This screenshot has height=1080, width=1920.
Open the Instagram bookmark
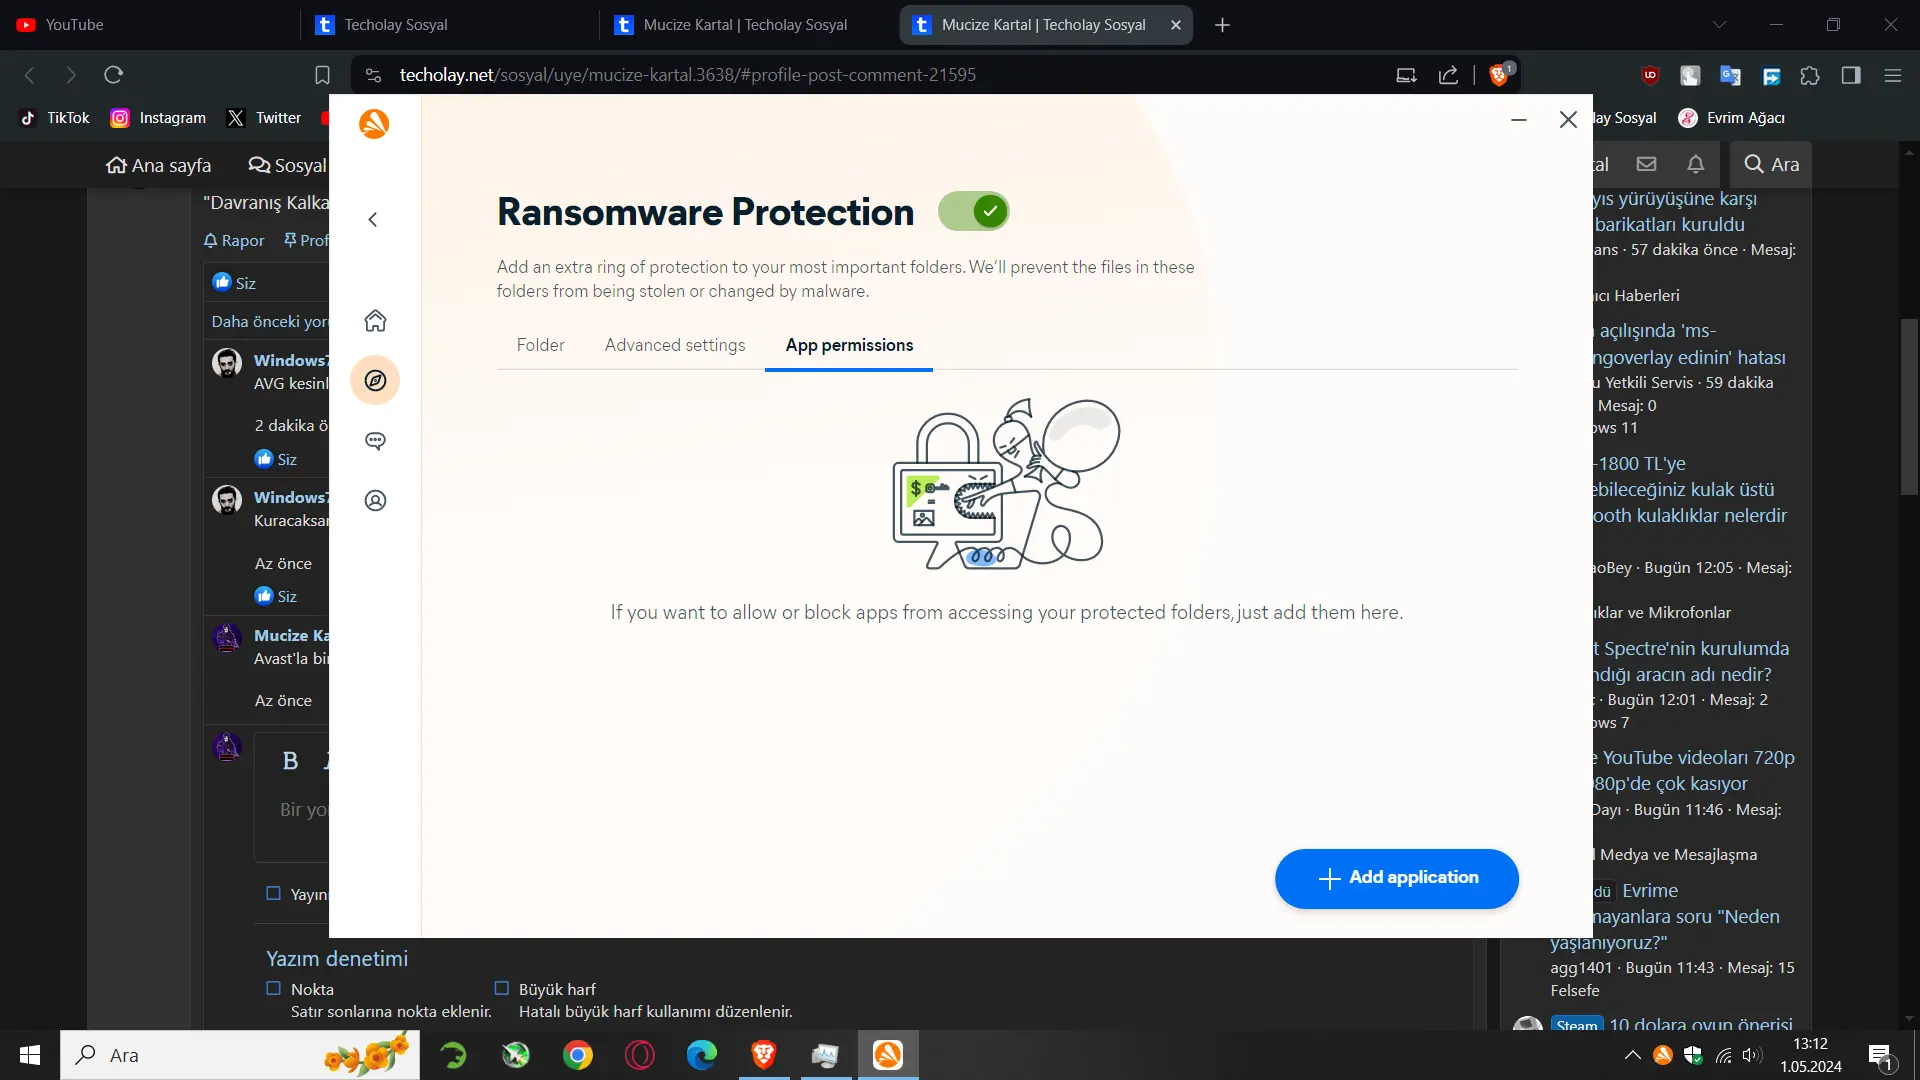click(x=158, y=118)
